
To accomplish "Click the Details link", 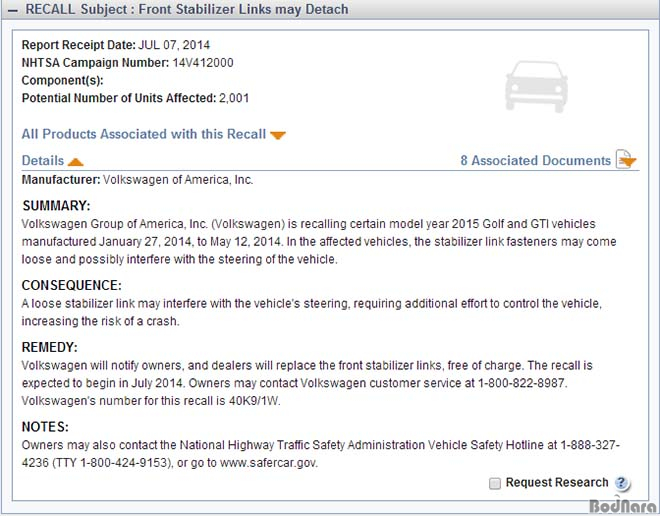I will click(x=43, y=160).
